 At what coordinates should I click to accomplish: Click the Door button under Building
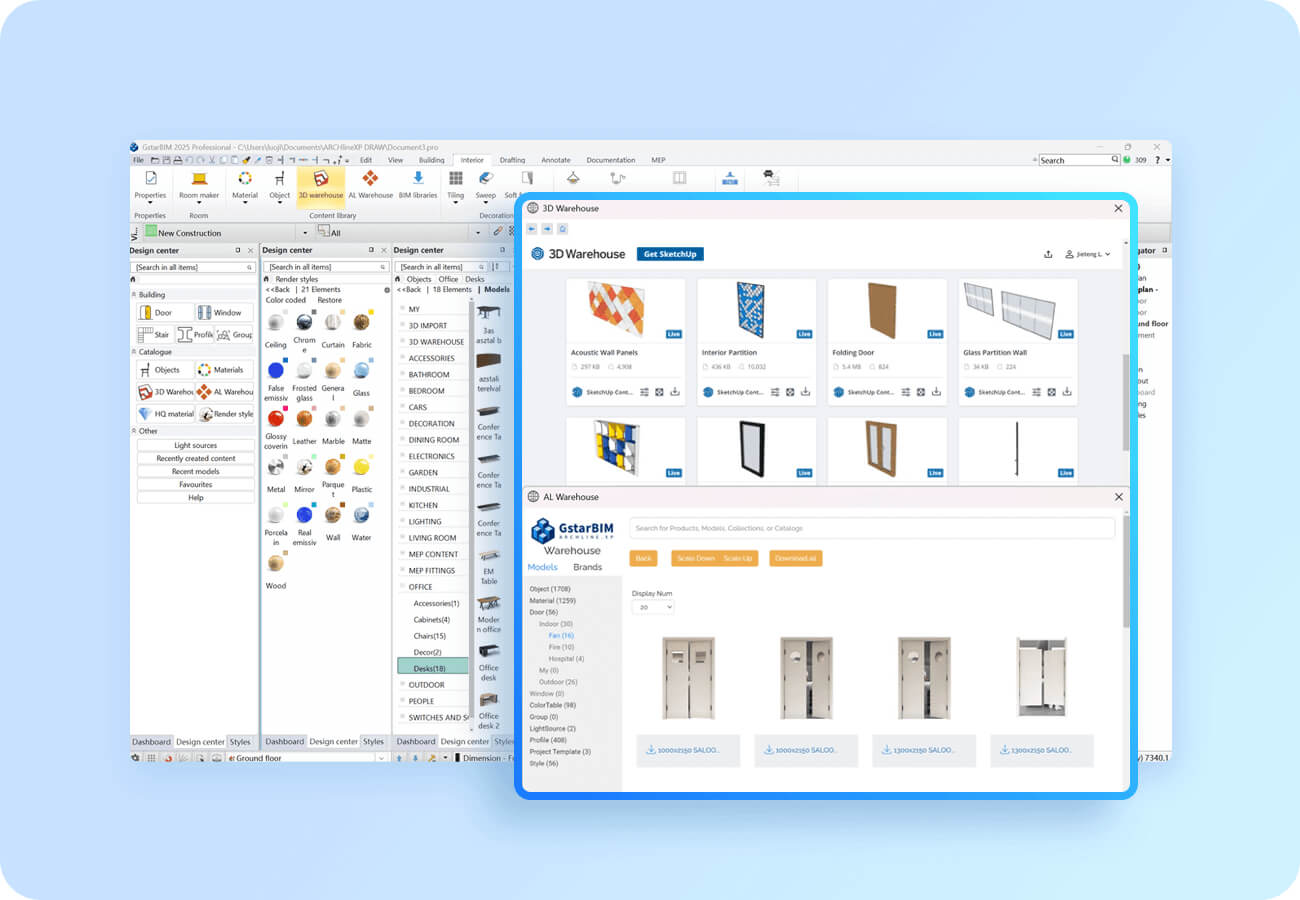166,313
